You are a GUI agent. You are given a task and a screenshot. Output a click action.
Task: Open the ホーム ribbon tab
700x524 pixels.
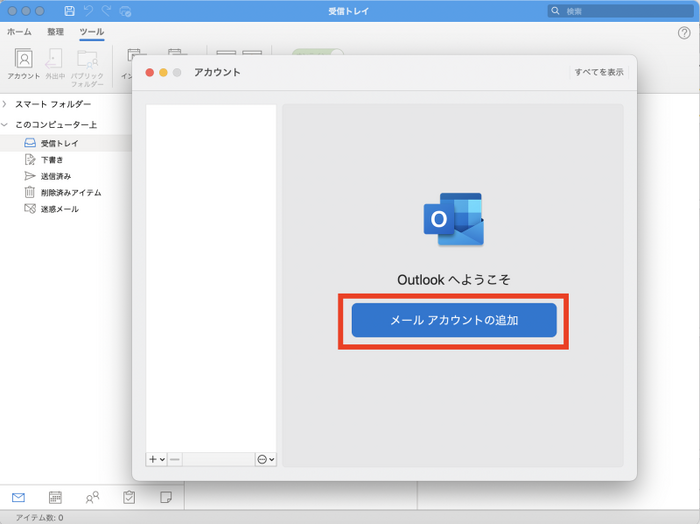pos(19,32)
